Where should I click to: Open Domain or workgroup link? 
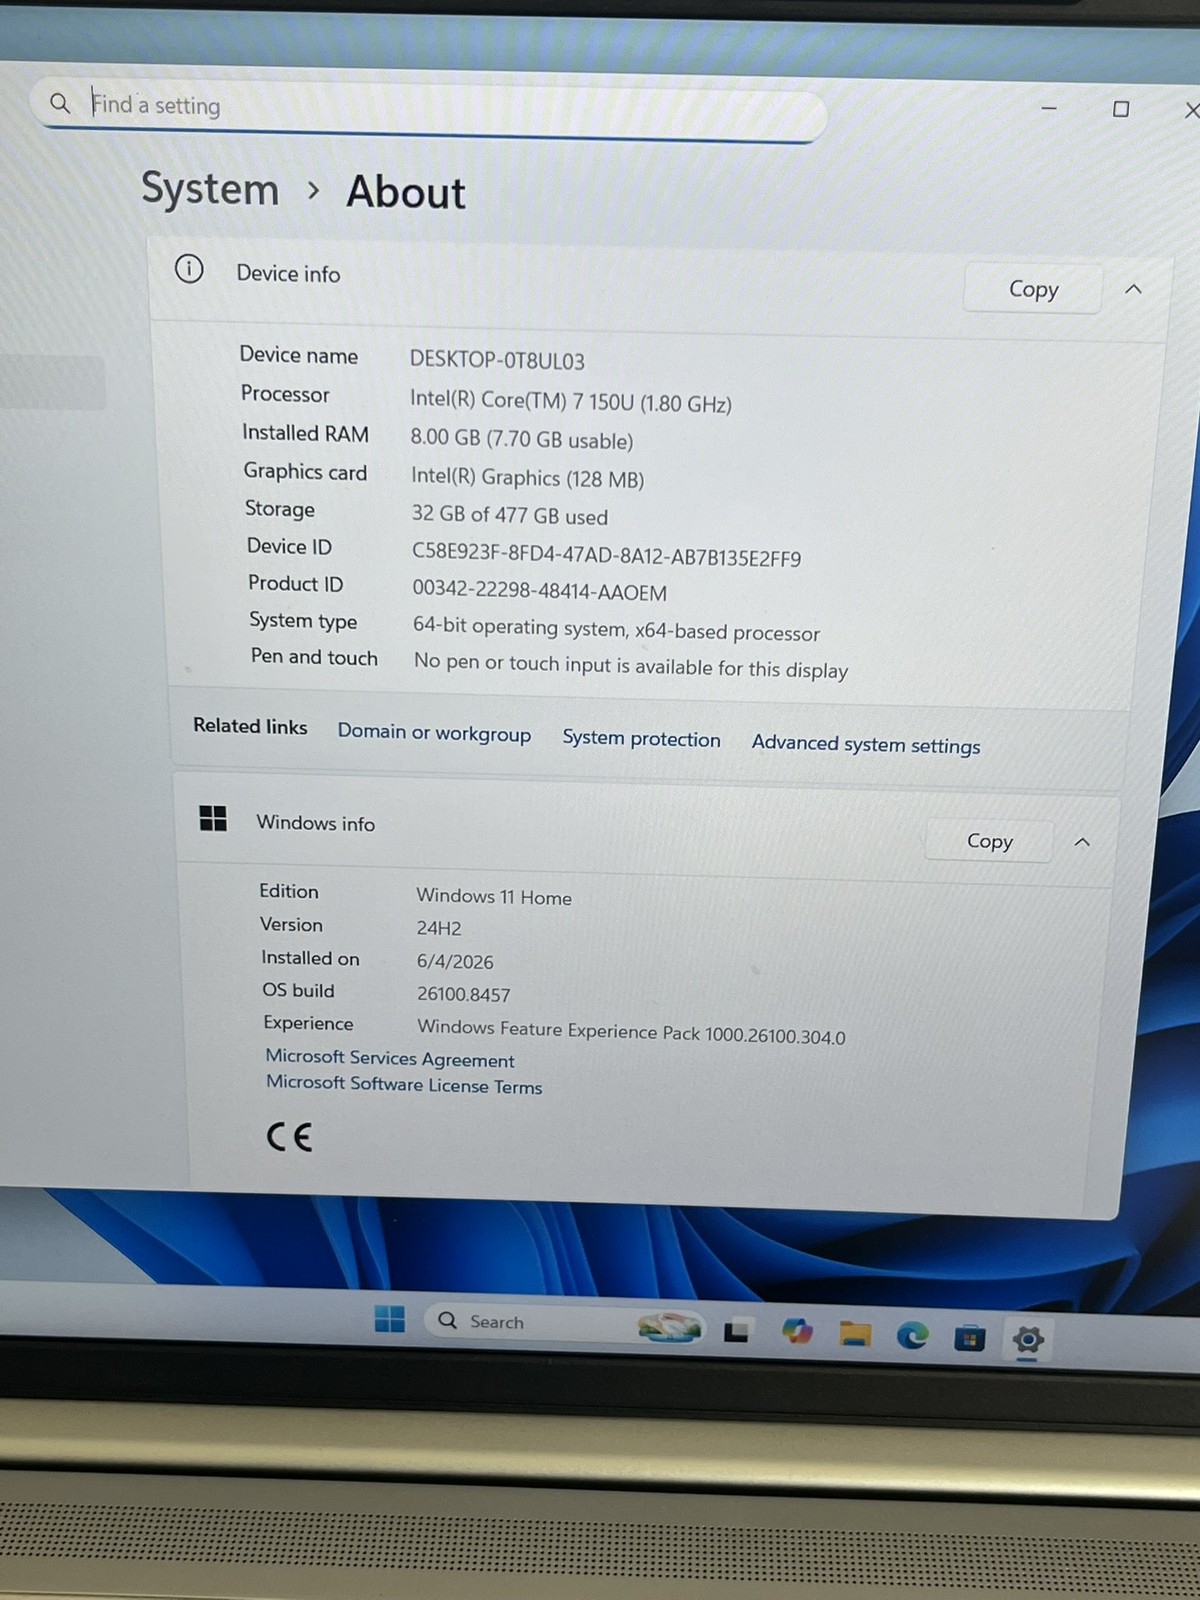point(434,732)
